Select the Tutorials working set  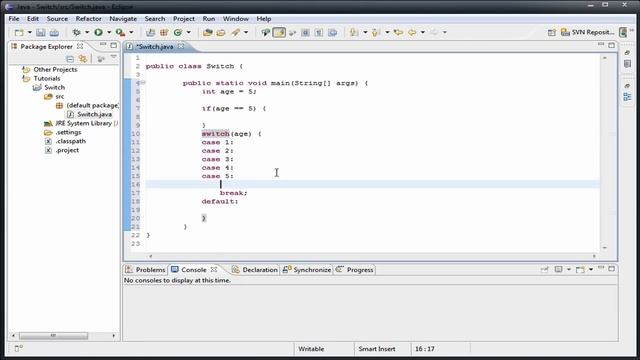click(41, 78)
